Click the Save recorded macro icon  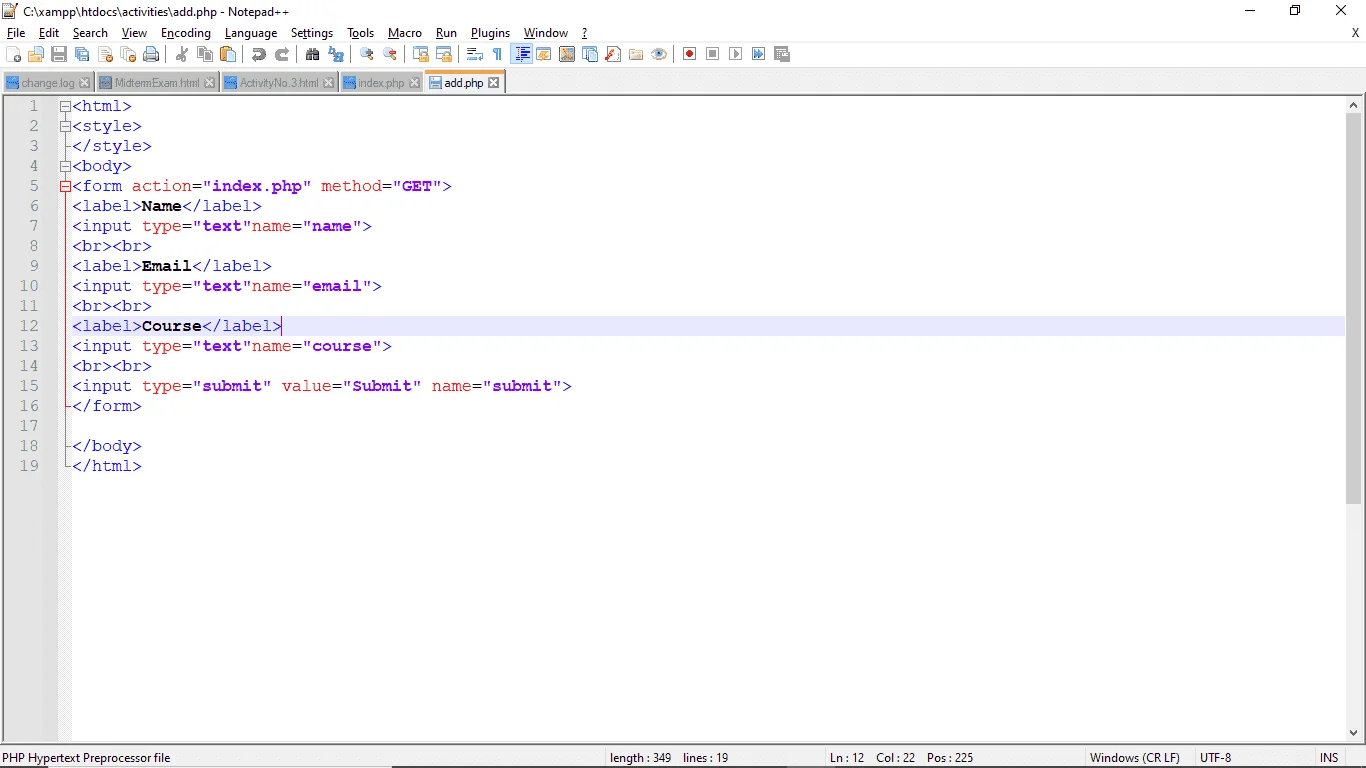[782, 54]
